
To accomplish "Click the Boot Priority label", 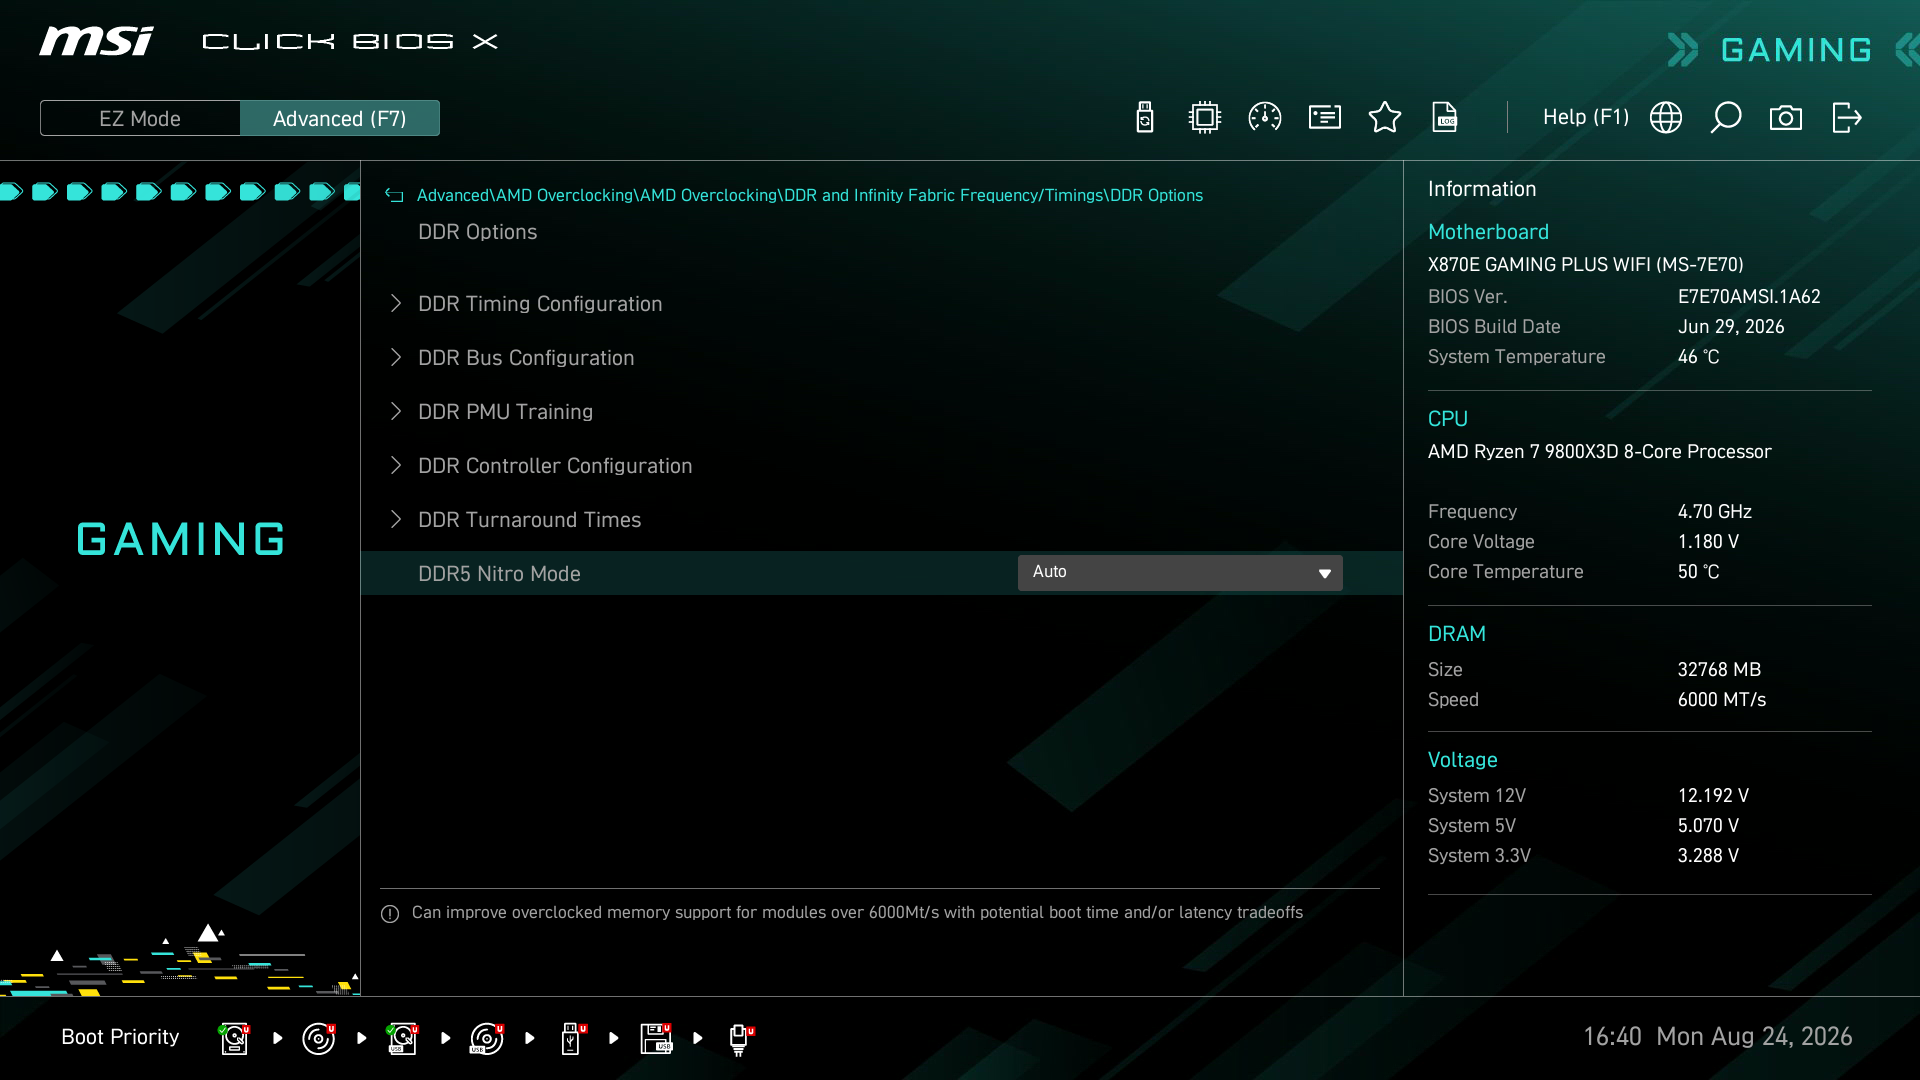I will click(120, 1037).
